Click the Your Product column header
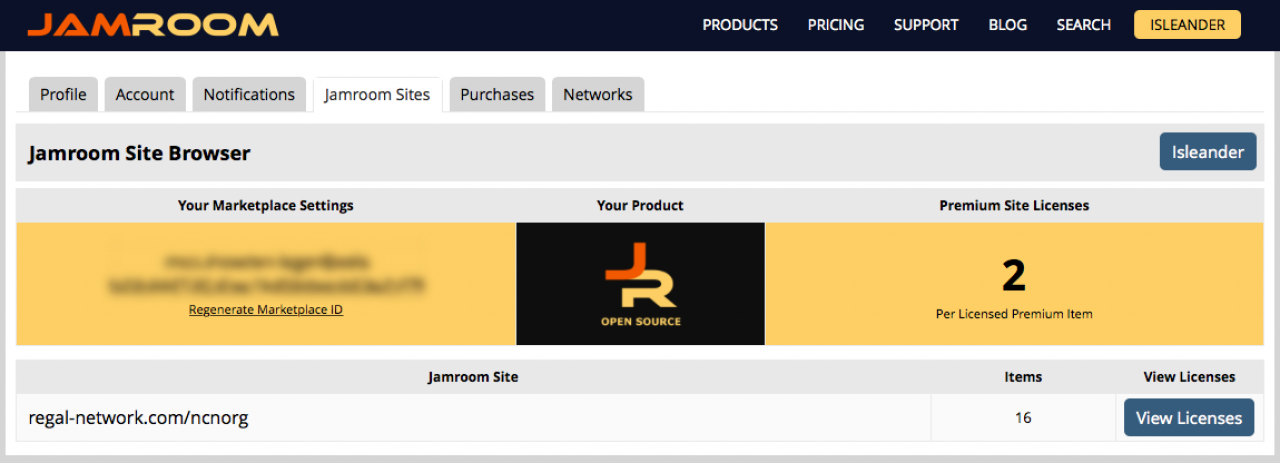This screenshot has height=463, width=1280. [640, 205]
